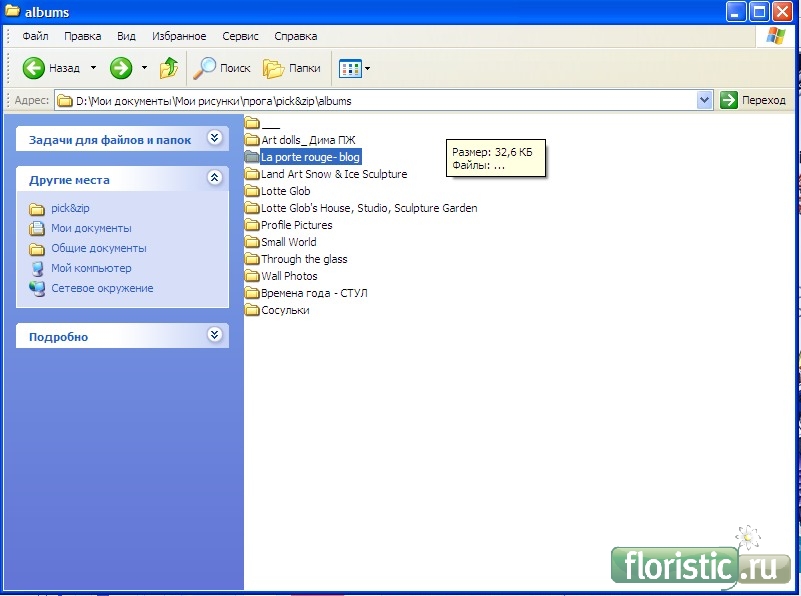Open the Мои документы link
Image resolution: width=801 pixels, height=596 pixels.
point(91,228)
